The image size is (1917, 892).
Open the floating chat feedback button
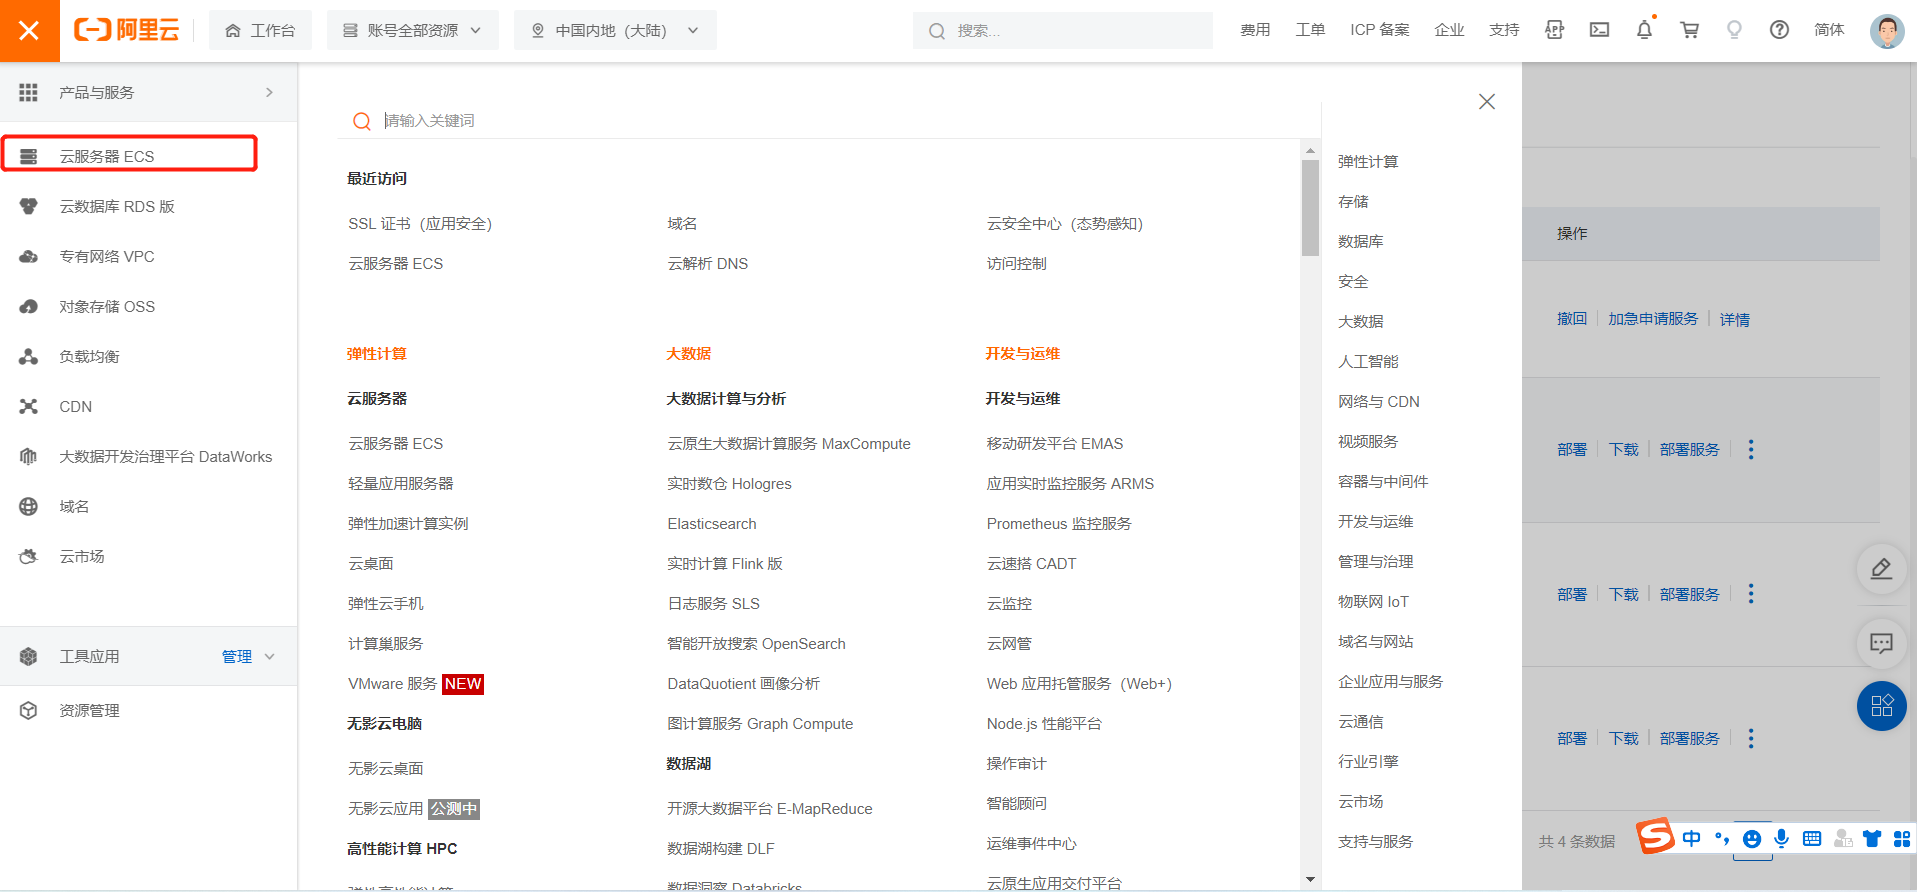[1881, 643]
